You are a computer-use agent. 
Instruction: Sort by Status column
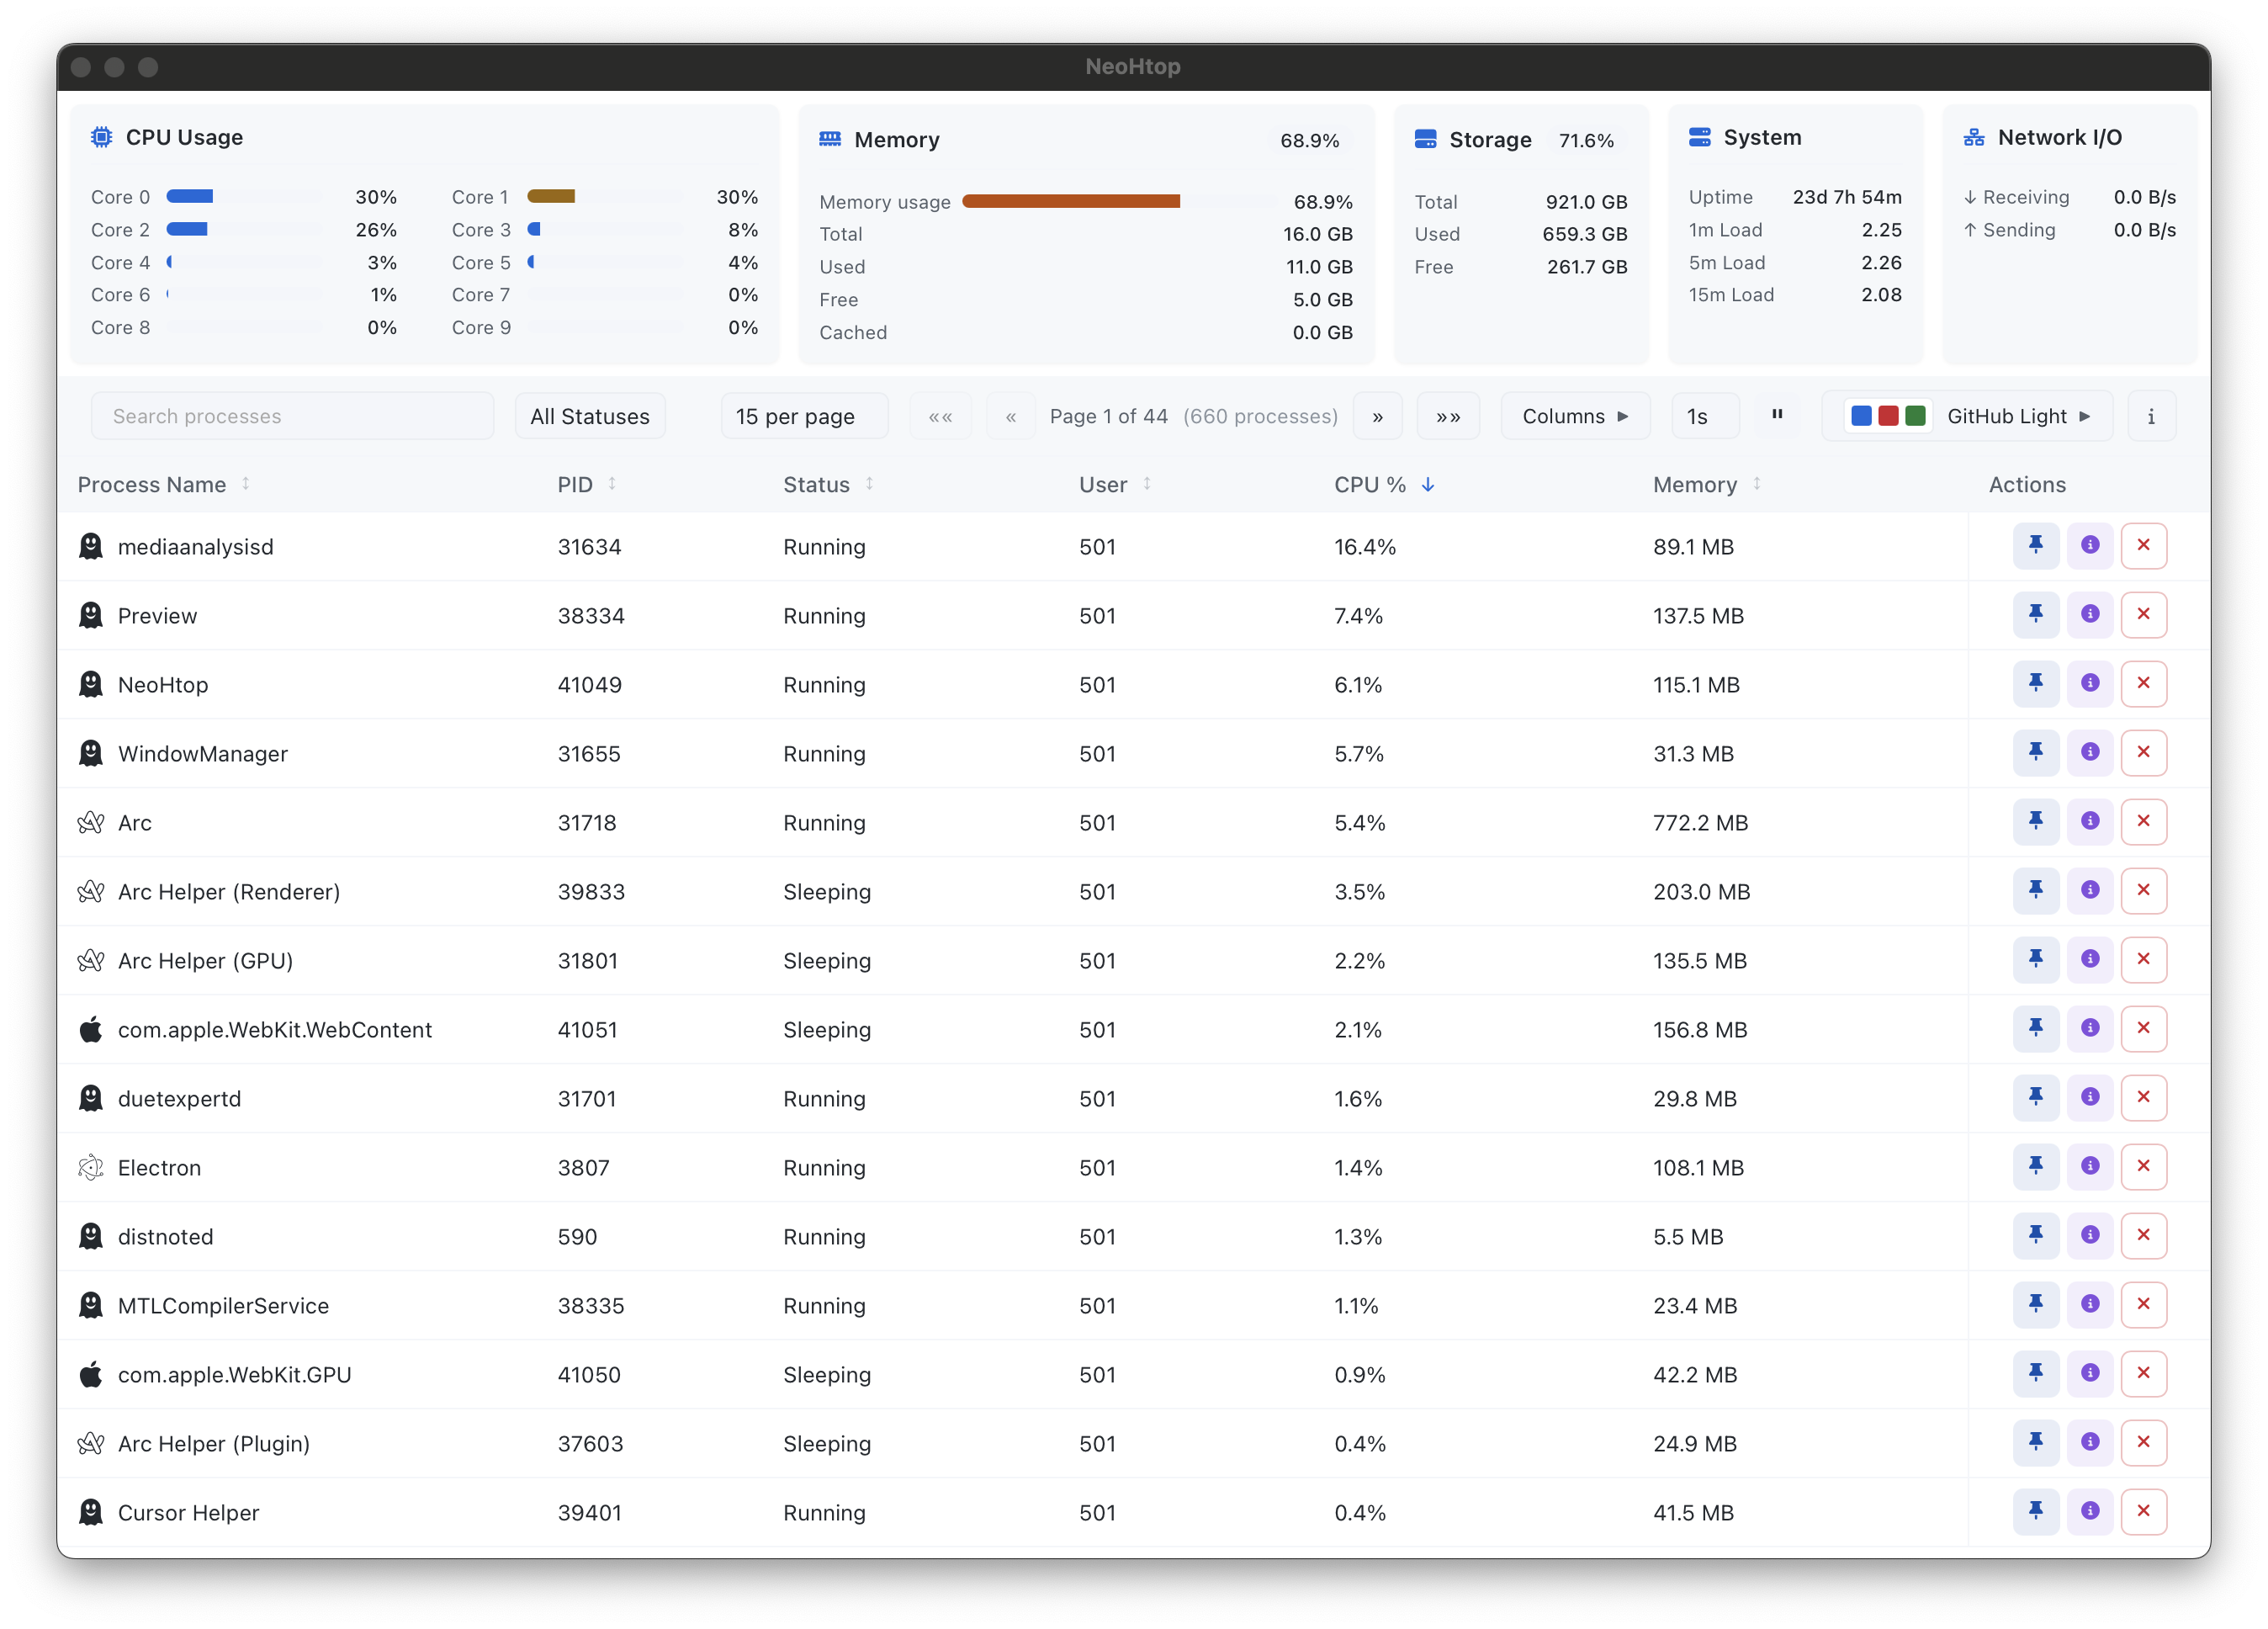click(828, 484)
